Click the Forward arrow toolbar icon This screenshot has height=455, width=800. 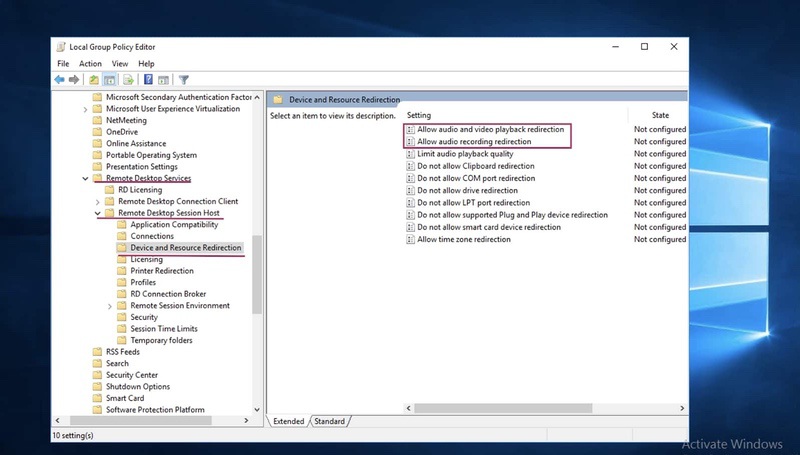pos(74,80)
